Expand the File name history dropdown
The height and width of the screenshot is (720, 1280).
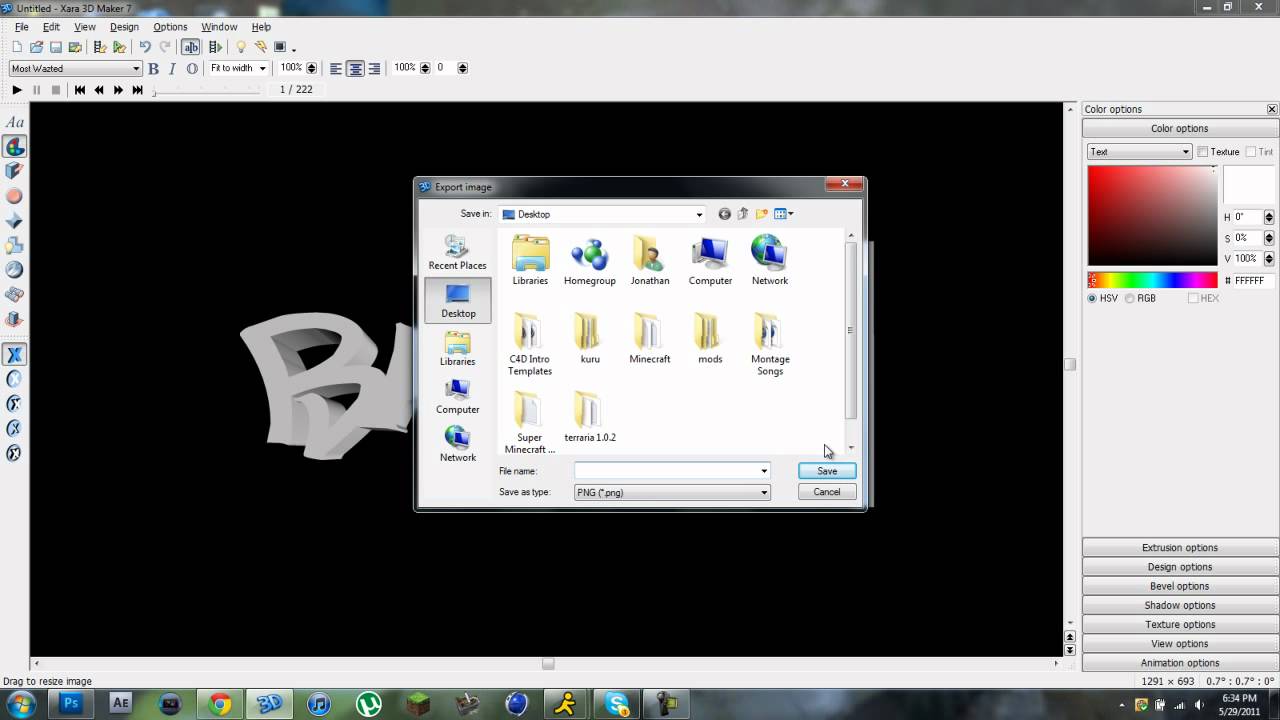(x=764, y=471)
